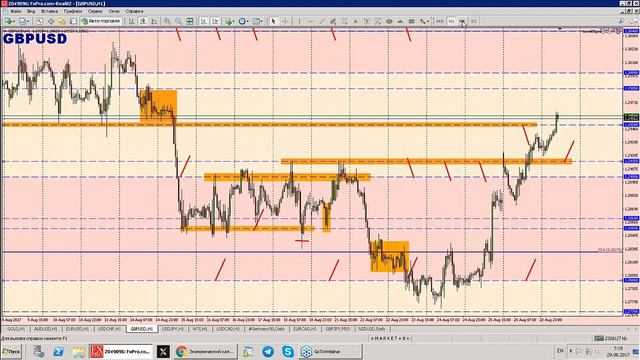Select the equidistant channel tool

[333, 21]
